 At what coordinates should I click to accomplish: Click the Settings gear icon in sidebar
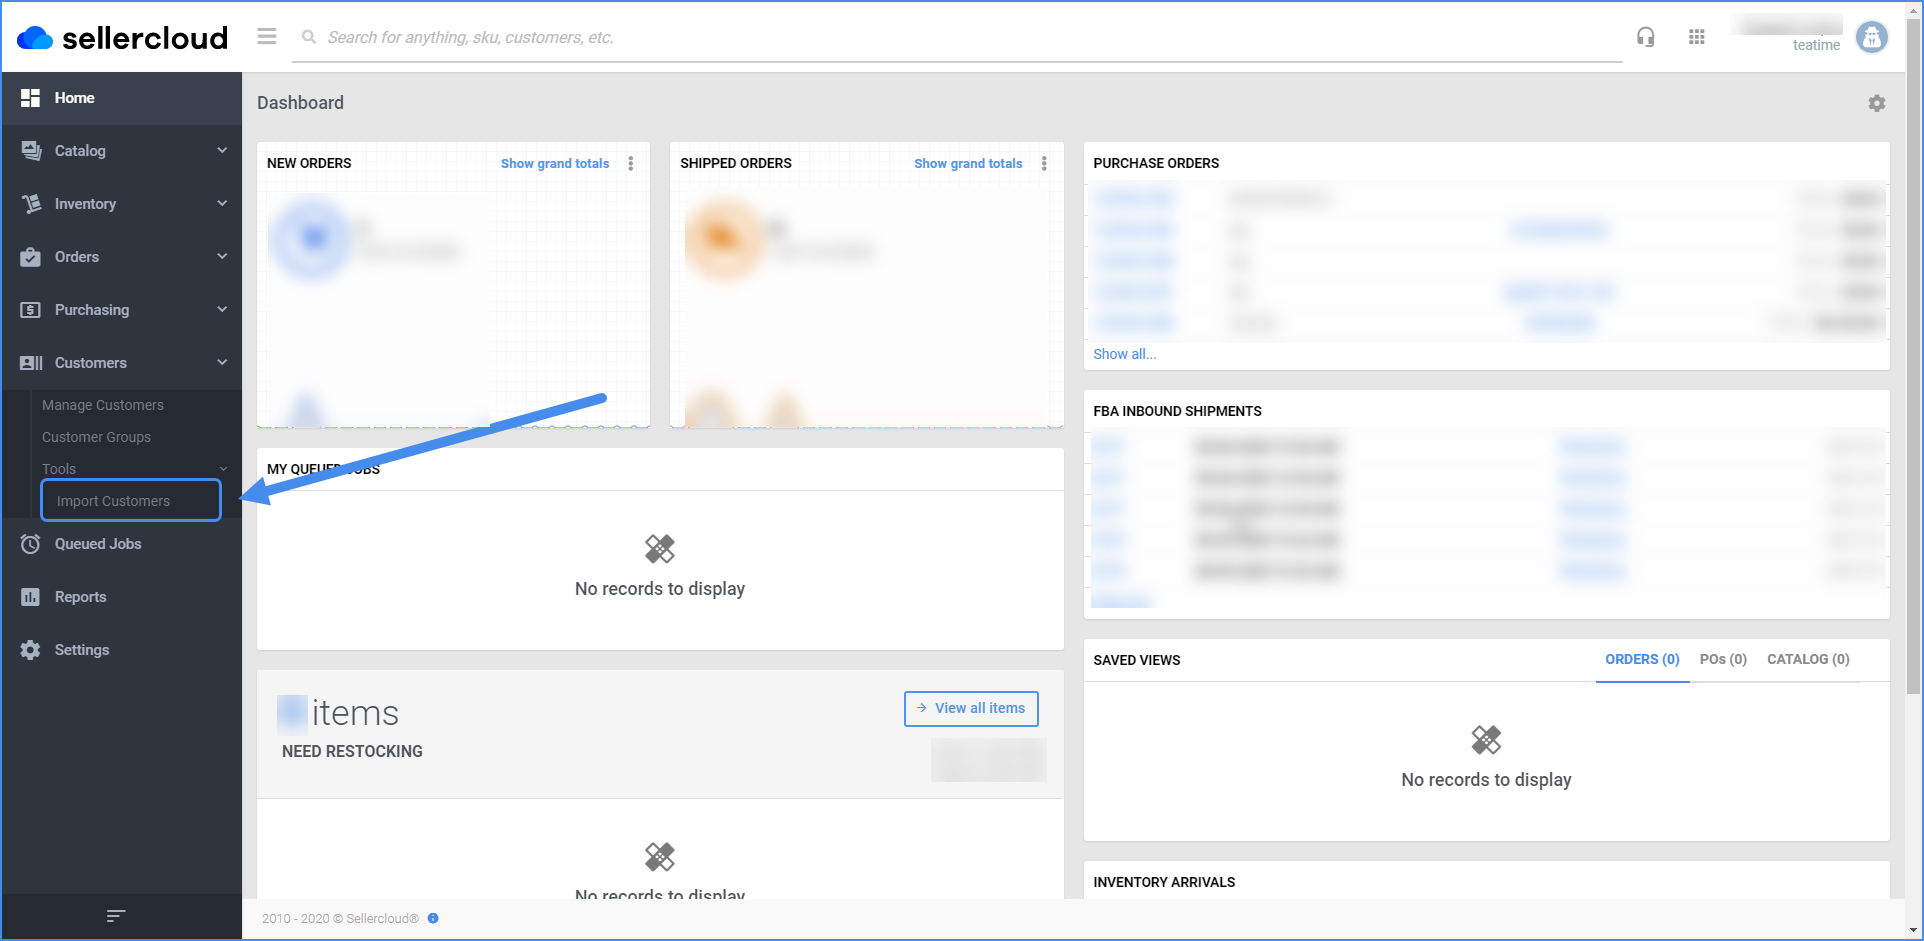point(31,650)
